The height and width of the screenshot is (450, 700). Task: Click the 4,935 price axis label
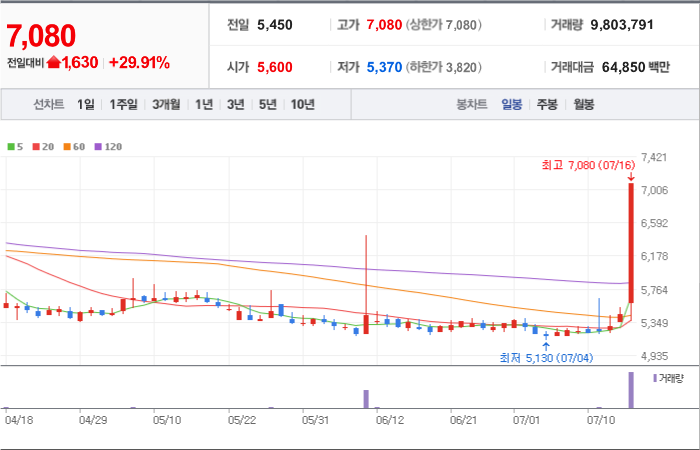654,356
